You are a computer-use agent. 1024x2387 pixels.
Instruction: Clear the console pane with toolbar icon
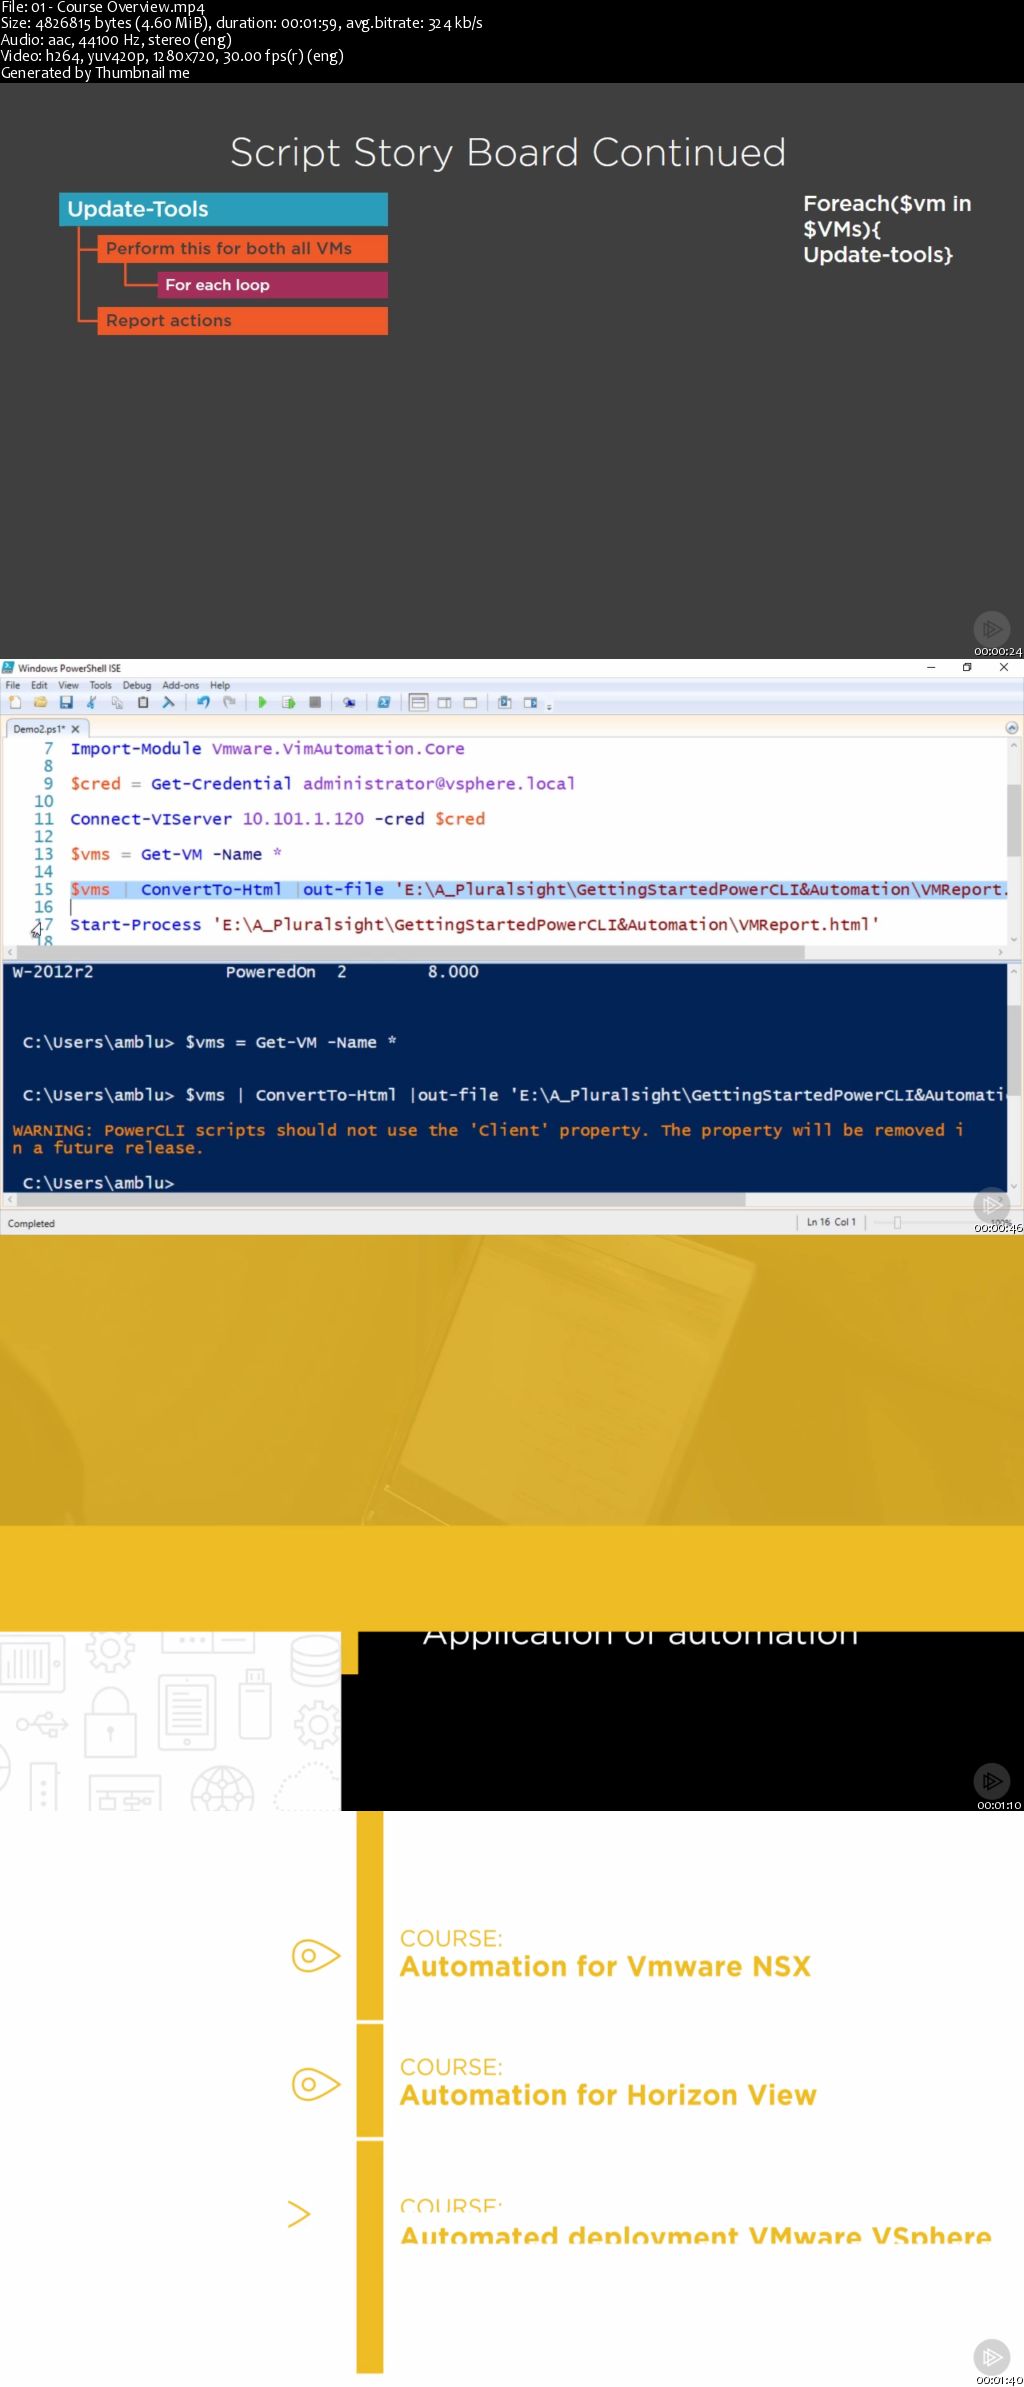pos(168,702)
